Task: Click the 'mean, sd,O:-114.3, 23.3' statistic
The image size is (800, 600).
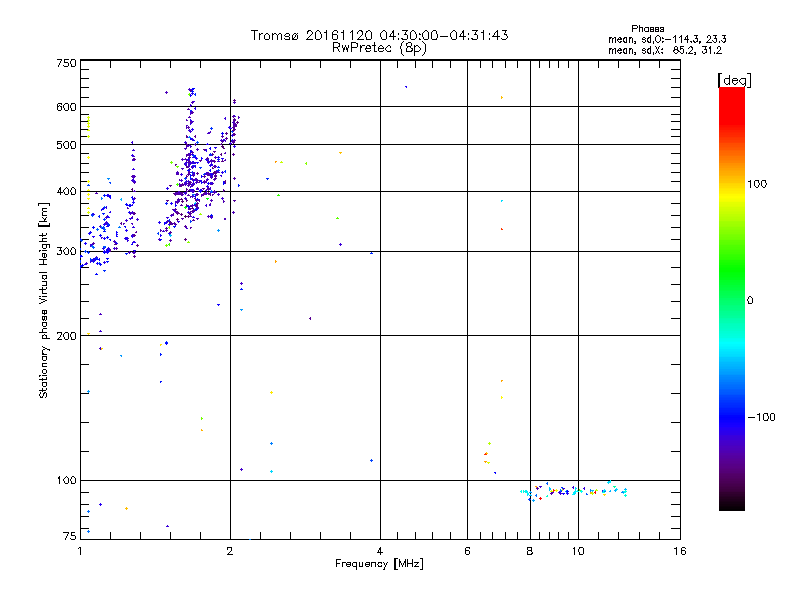Action: [x=667, y=39]
